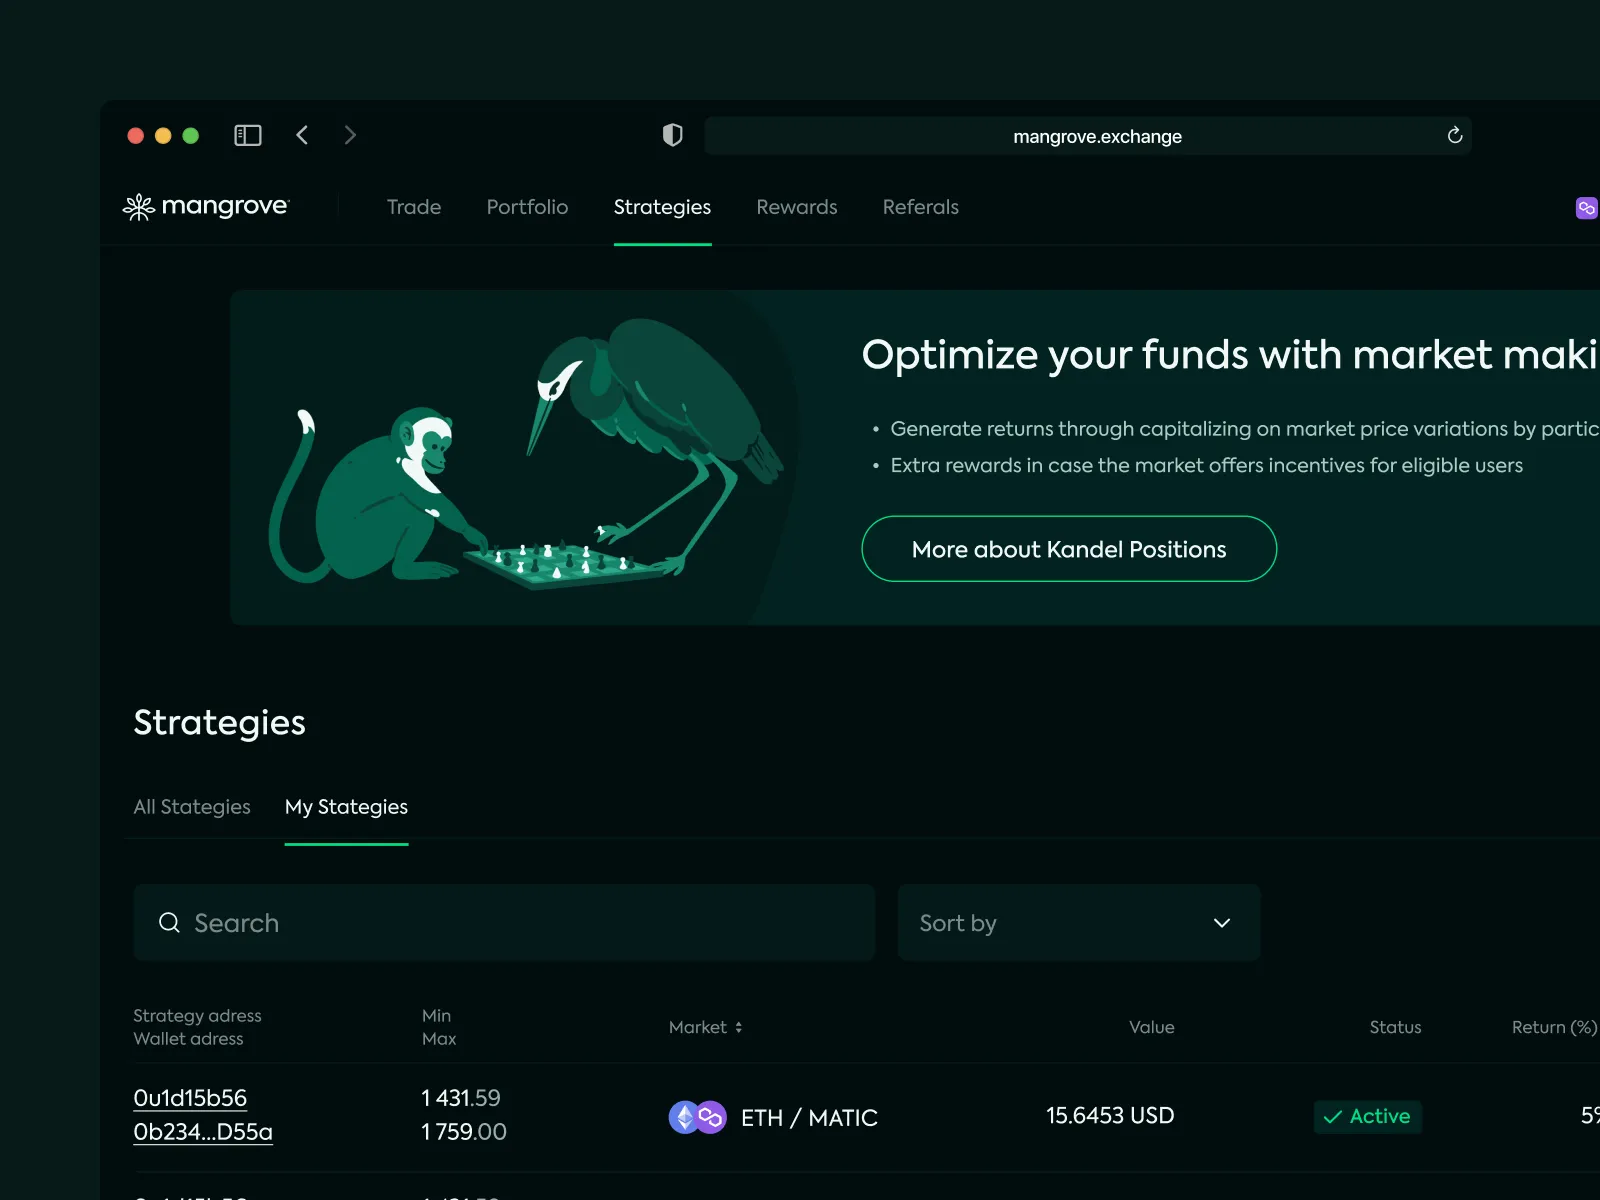This screenshot has width=1600, height=1200.
Task: Click the Wallet adress header label
Action: 188,1039
